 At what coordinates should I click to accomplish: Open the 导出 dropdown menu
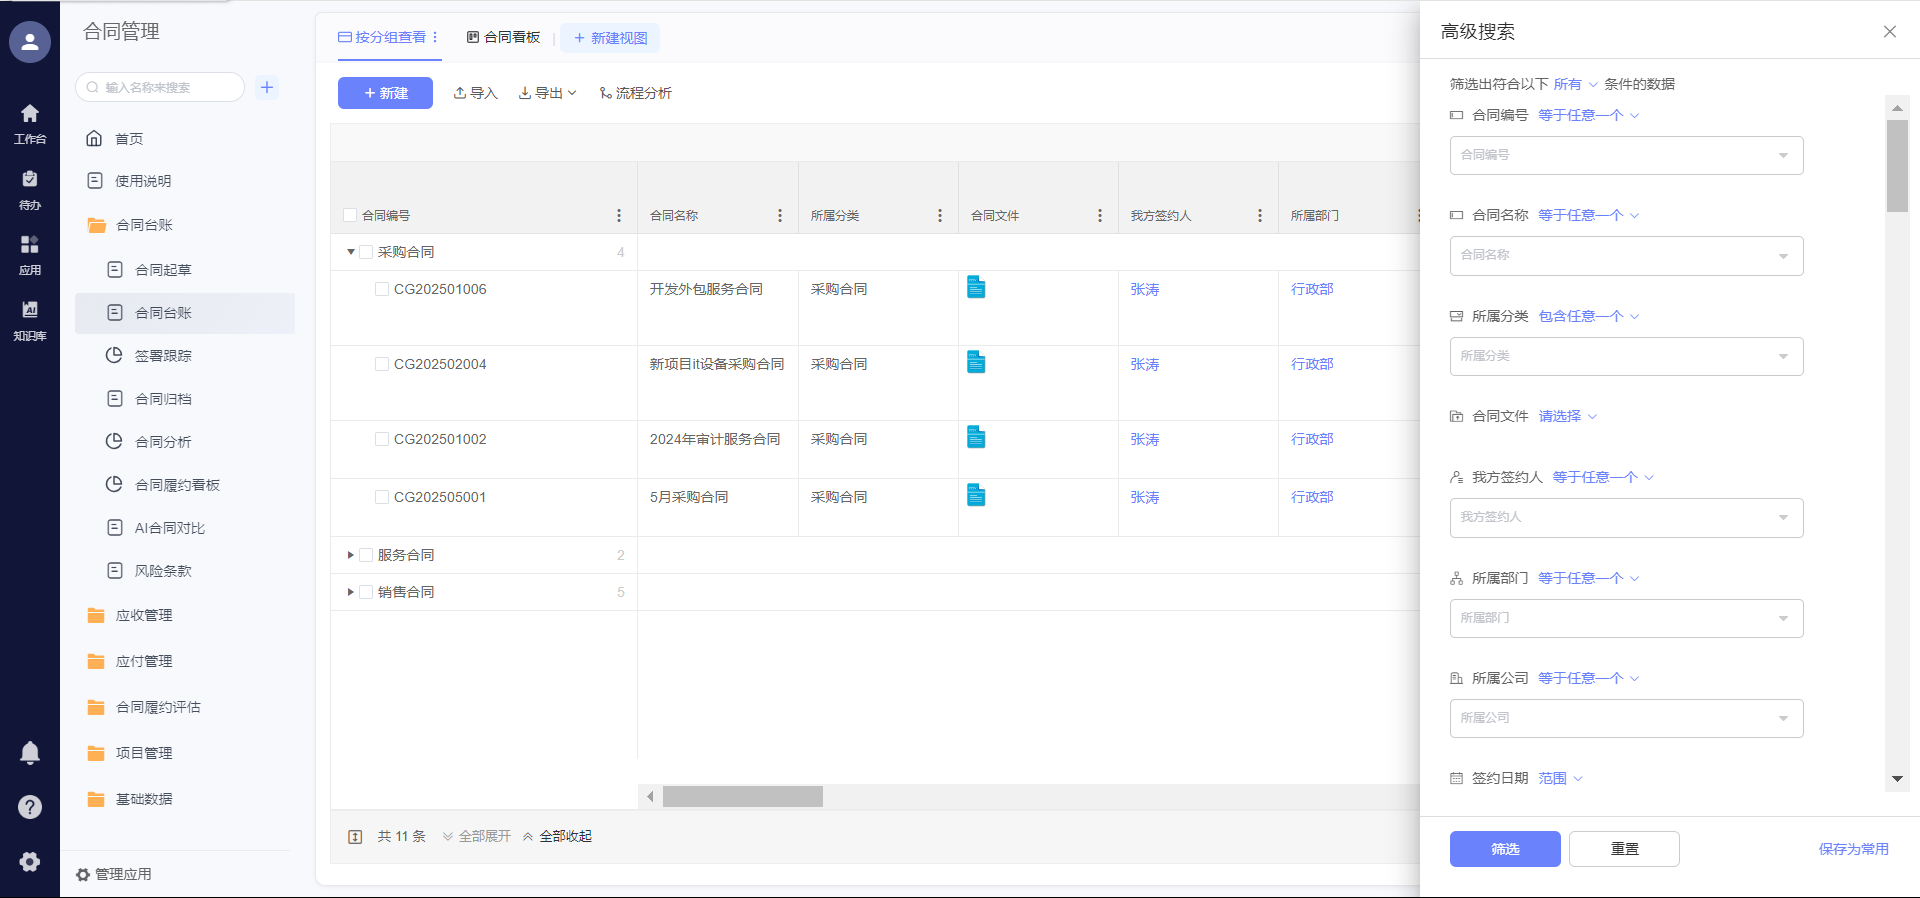[547, 93]
